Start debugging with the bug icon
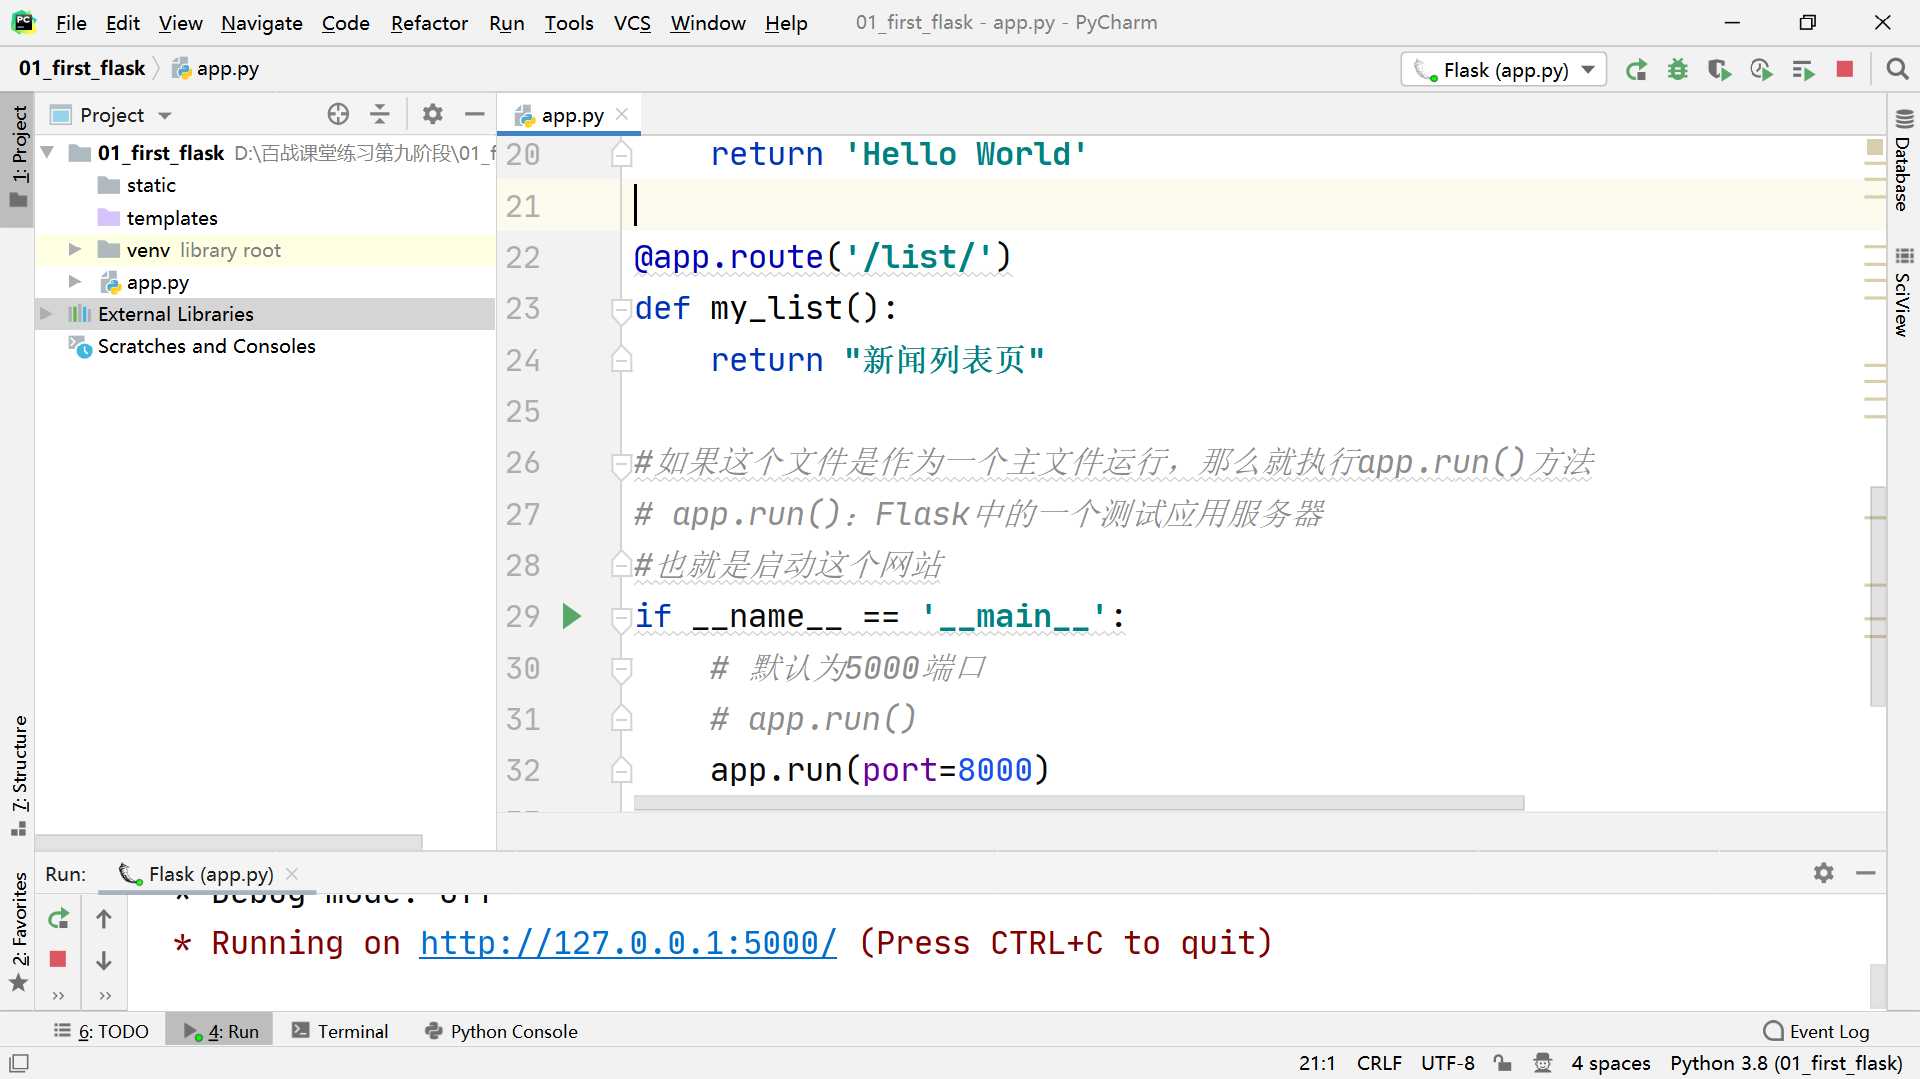Screen dimensions: 1920x1079 1678,70
